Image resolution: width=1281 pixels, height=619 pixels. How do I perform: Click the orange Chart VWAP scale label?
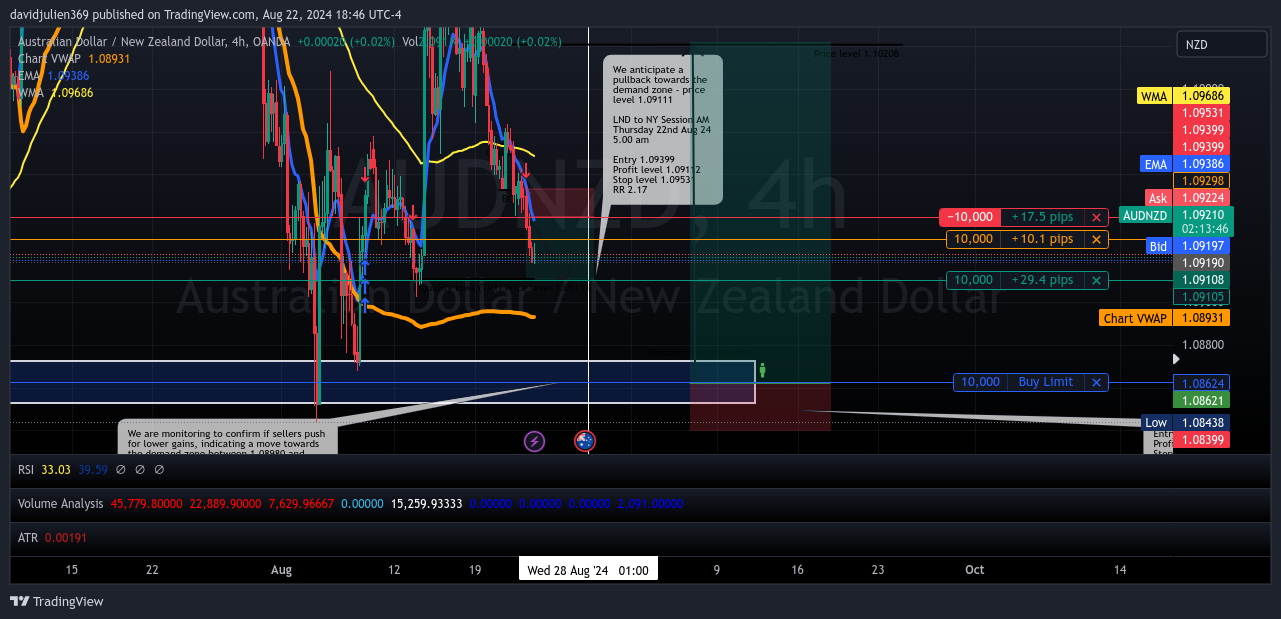(x=1134, y=318)
